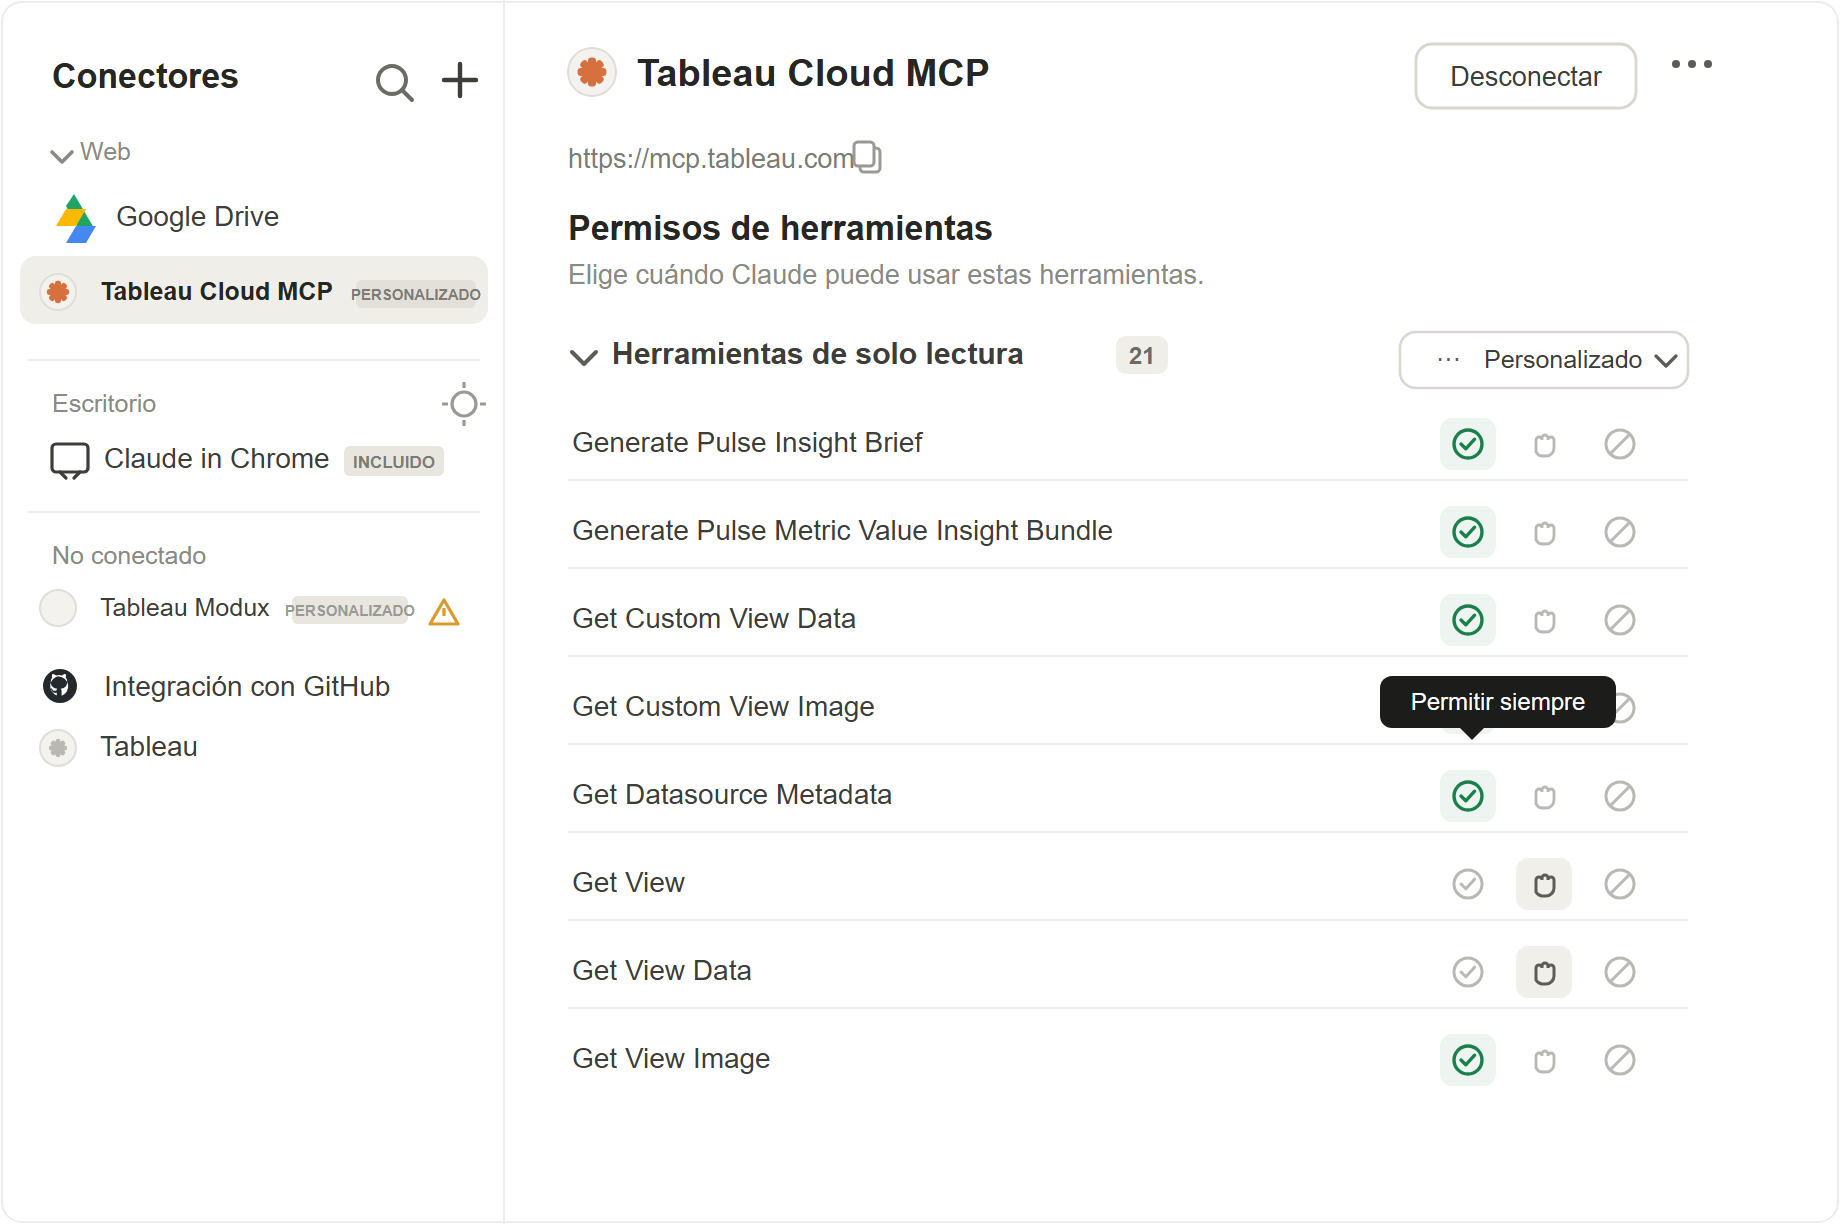The height and width of the screenshot is (1224, 1840).
Task: Require approval for Get View Data
Action: (1544, 972)
